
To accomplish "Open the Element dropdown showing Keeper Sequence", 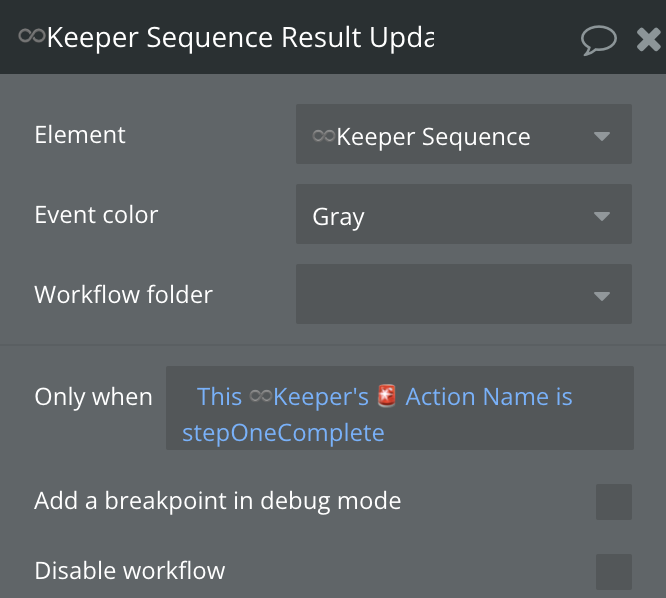I will [x=463, y=136].
